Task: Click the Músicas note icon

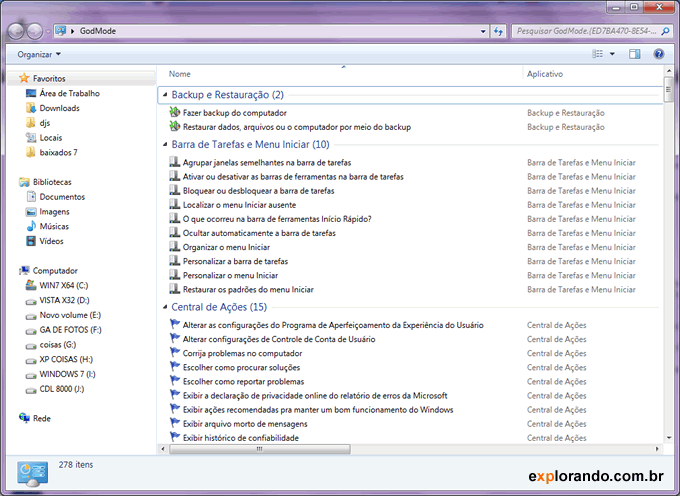Action: (31, 226)
